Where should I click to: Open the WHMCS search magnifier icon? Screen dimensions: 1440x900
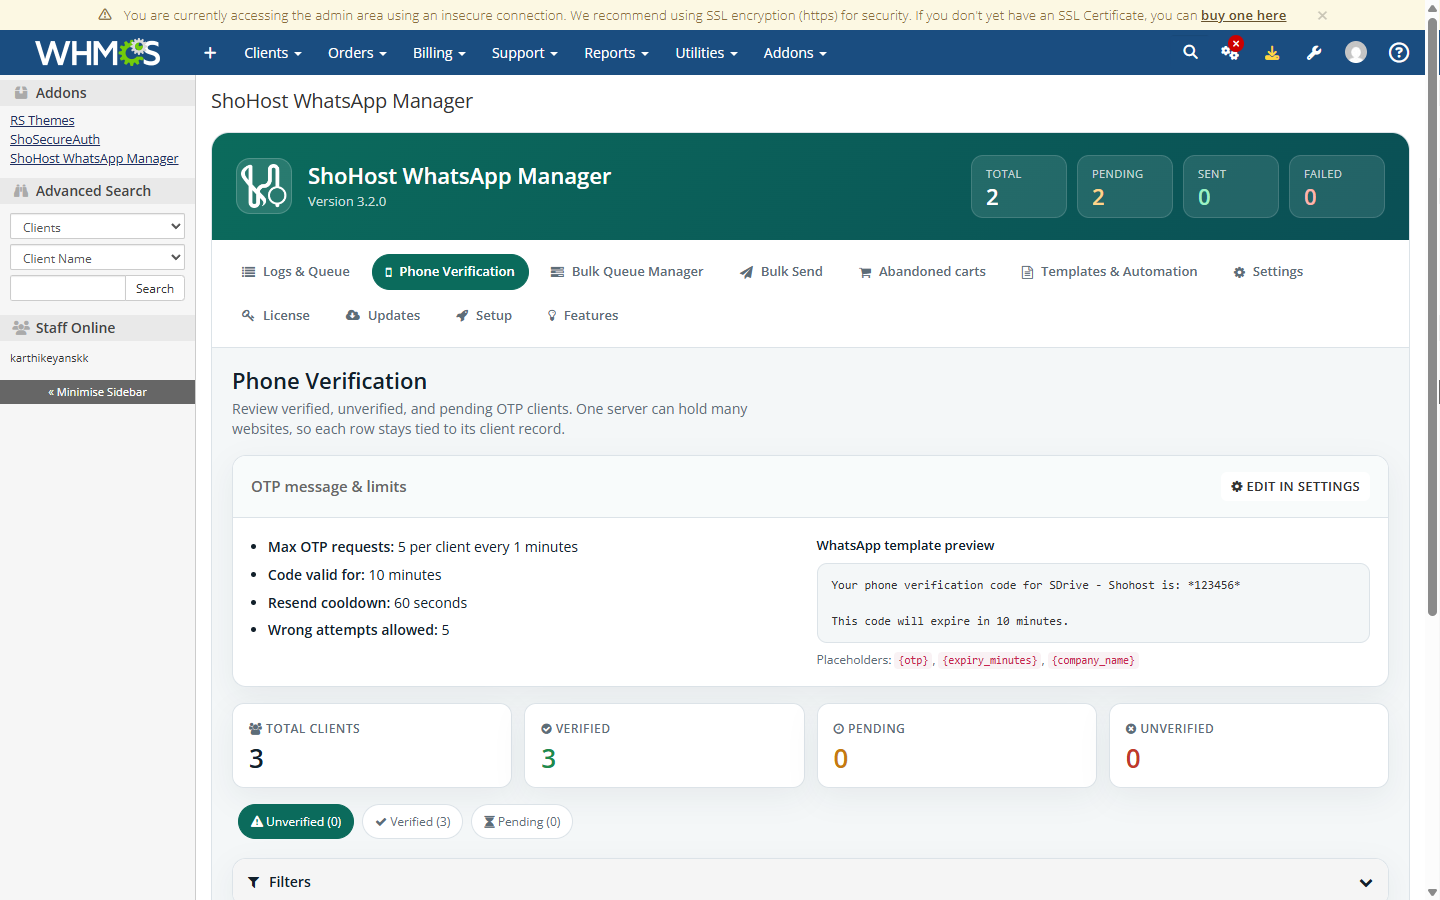1190,52
